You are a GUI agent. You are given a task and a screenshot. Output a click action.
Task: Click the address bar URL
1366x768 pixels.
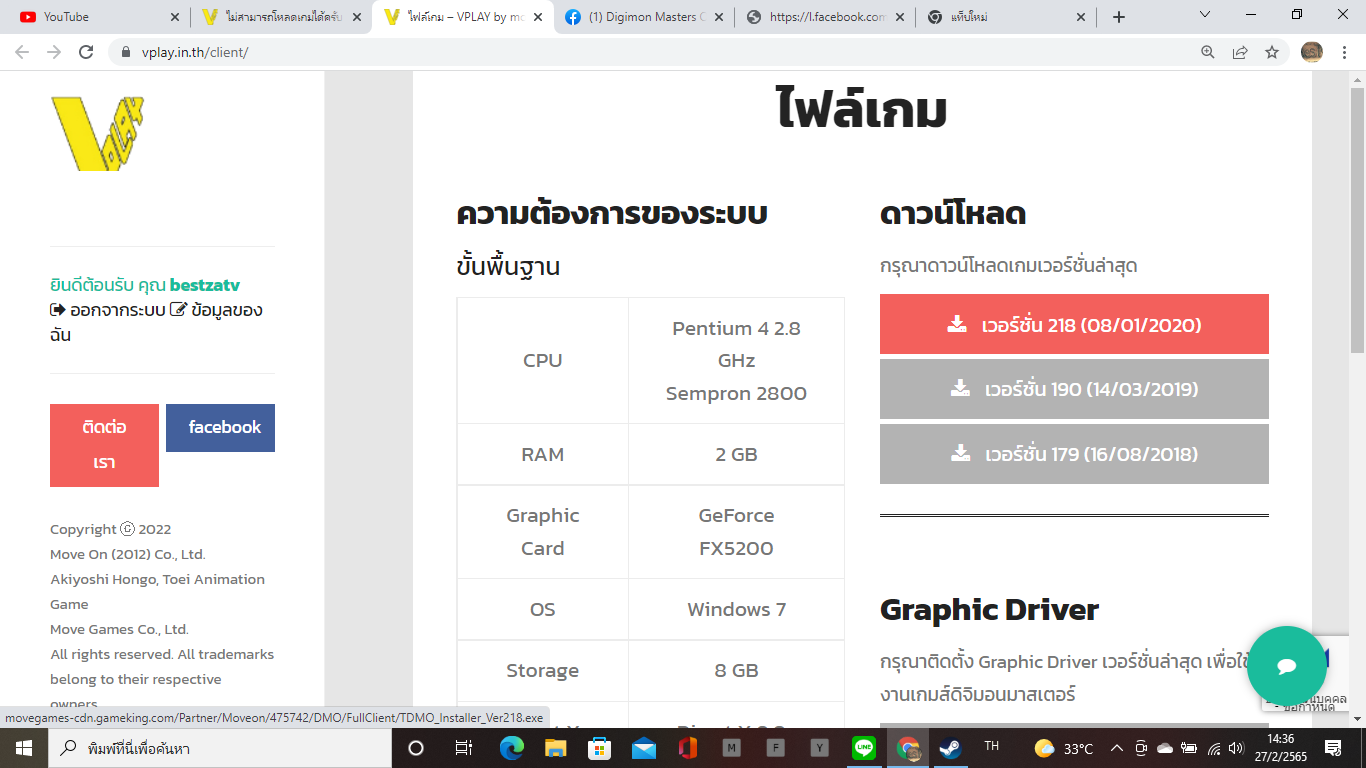click(x=194, y=52)
